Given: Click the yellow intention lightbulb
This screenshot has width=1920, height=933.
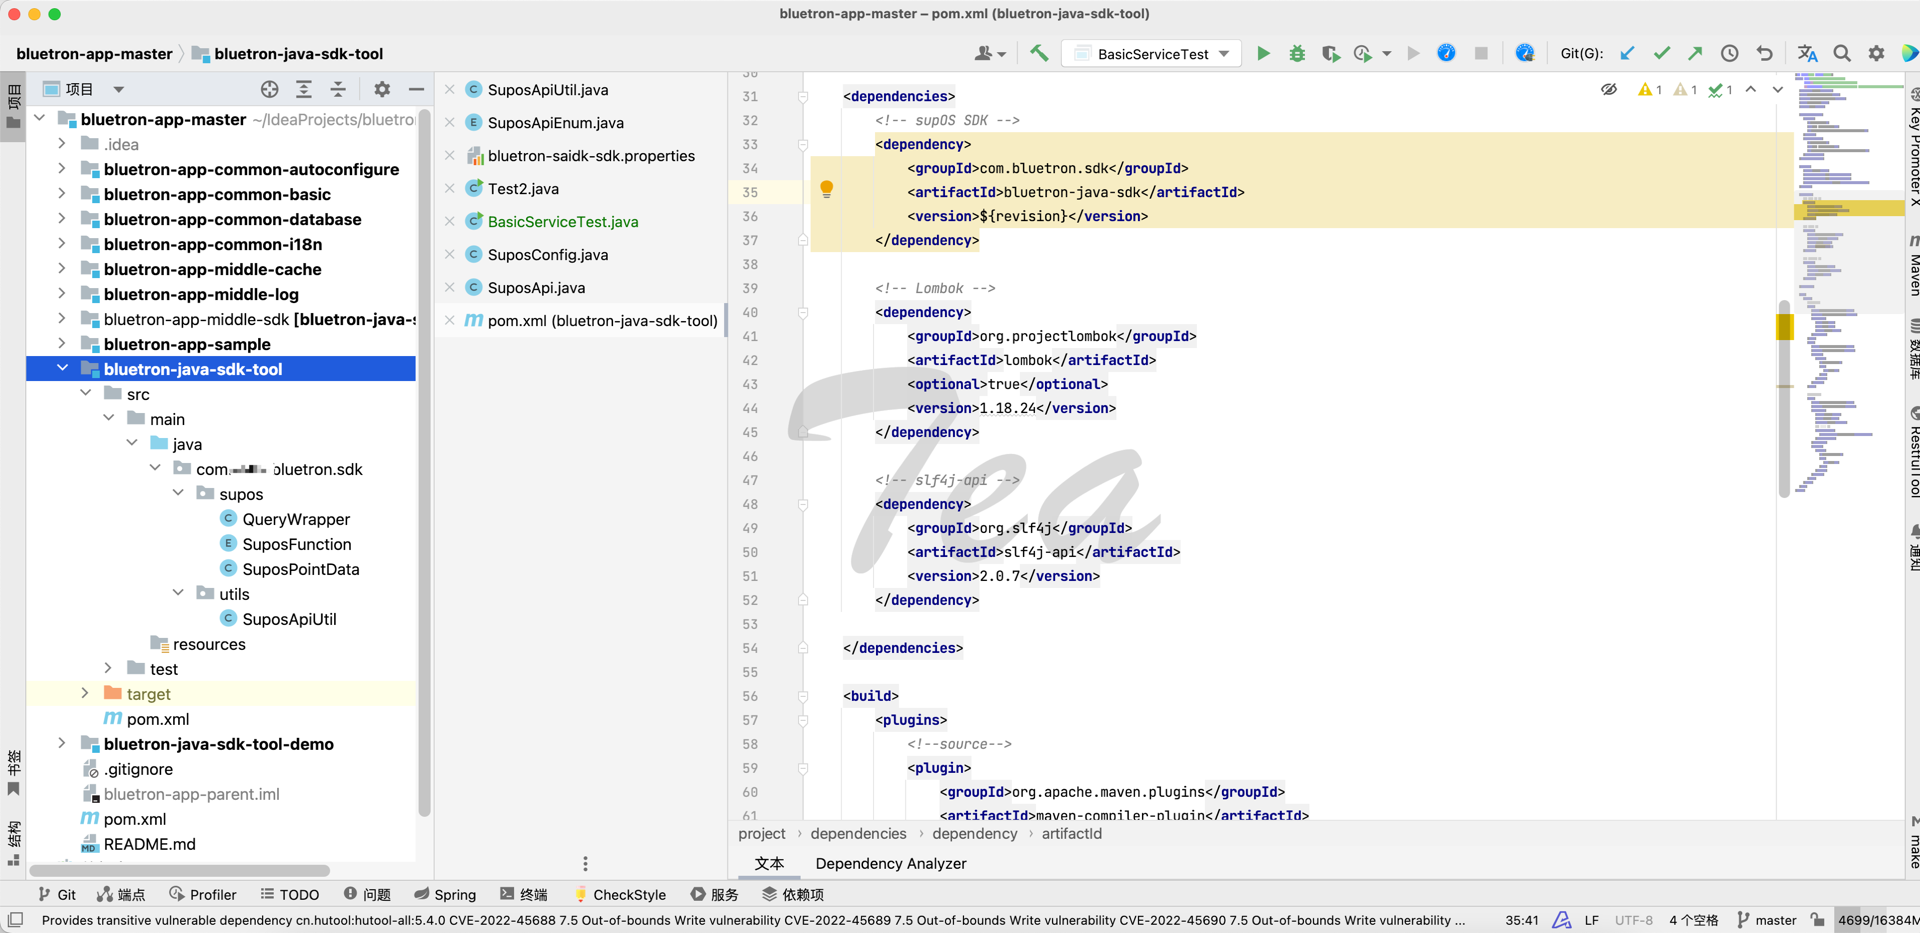Looking at the screenshot, I should [x=826, y=189].
